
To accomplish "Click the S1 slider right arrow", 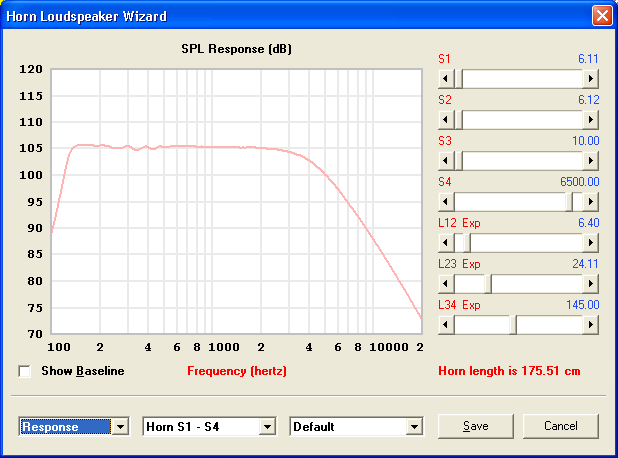I will (x=590, y=79).
